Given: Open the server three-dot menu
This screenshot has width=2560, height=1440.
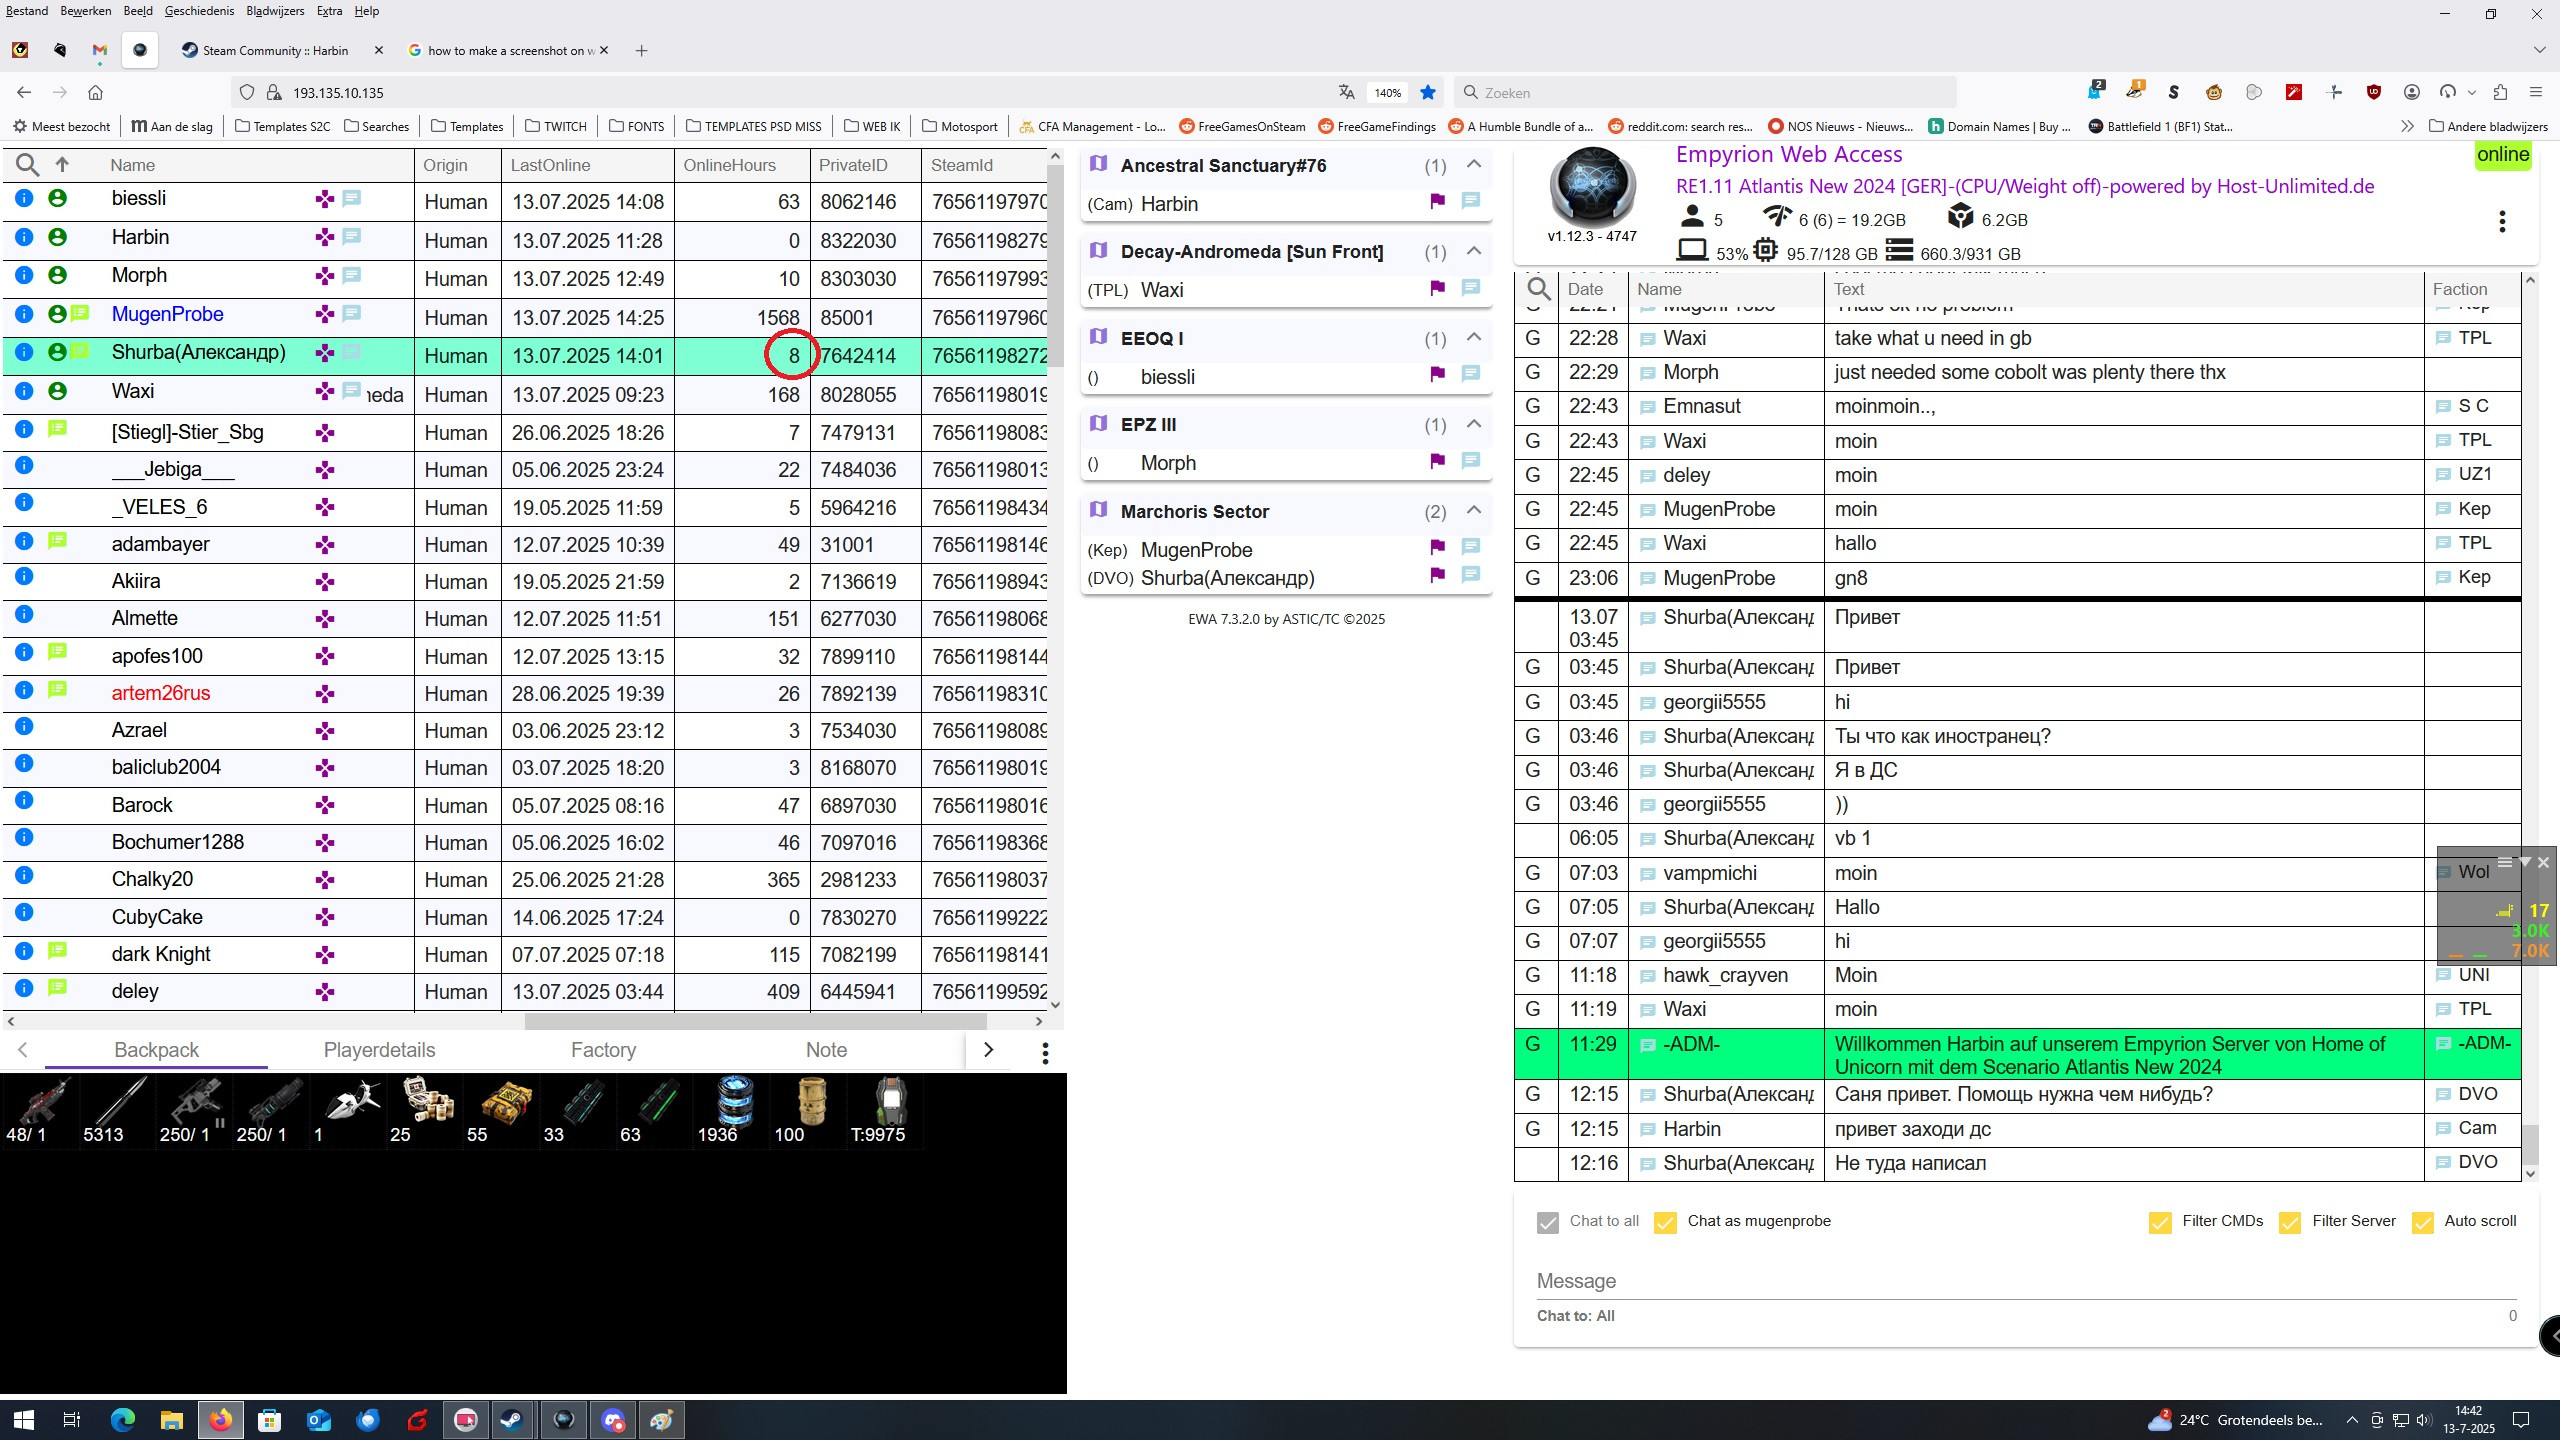Looking at the screenshot, I should pyautogui.click(x=2501, y=221).
